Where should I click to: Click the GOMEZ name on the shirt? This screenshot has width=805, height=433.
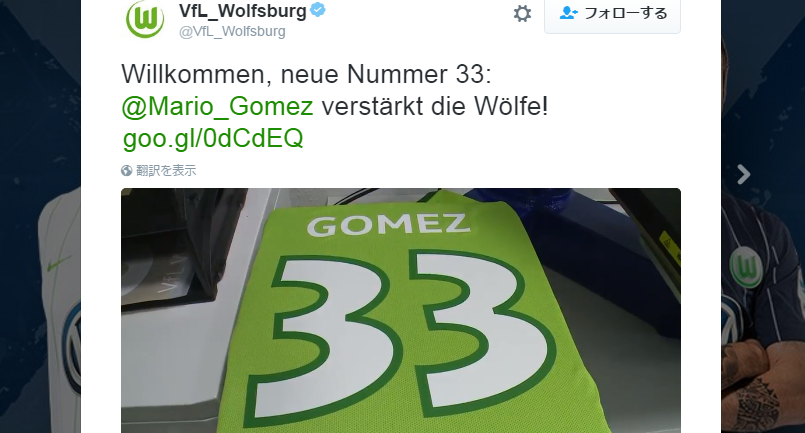pyautogui.click(x=388, y=225)
